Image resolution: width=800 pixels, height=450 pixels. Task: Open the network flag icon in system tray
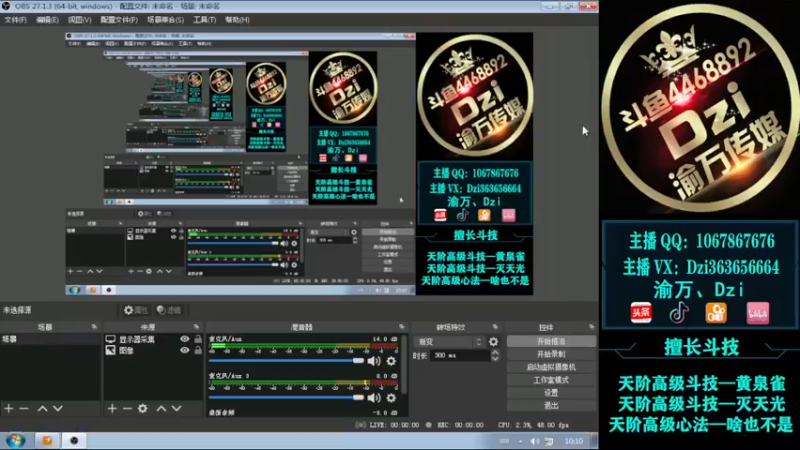tap(549, 441)
